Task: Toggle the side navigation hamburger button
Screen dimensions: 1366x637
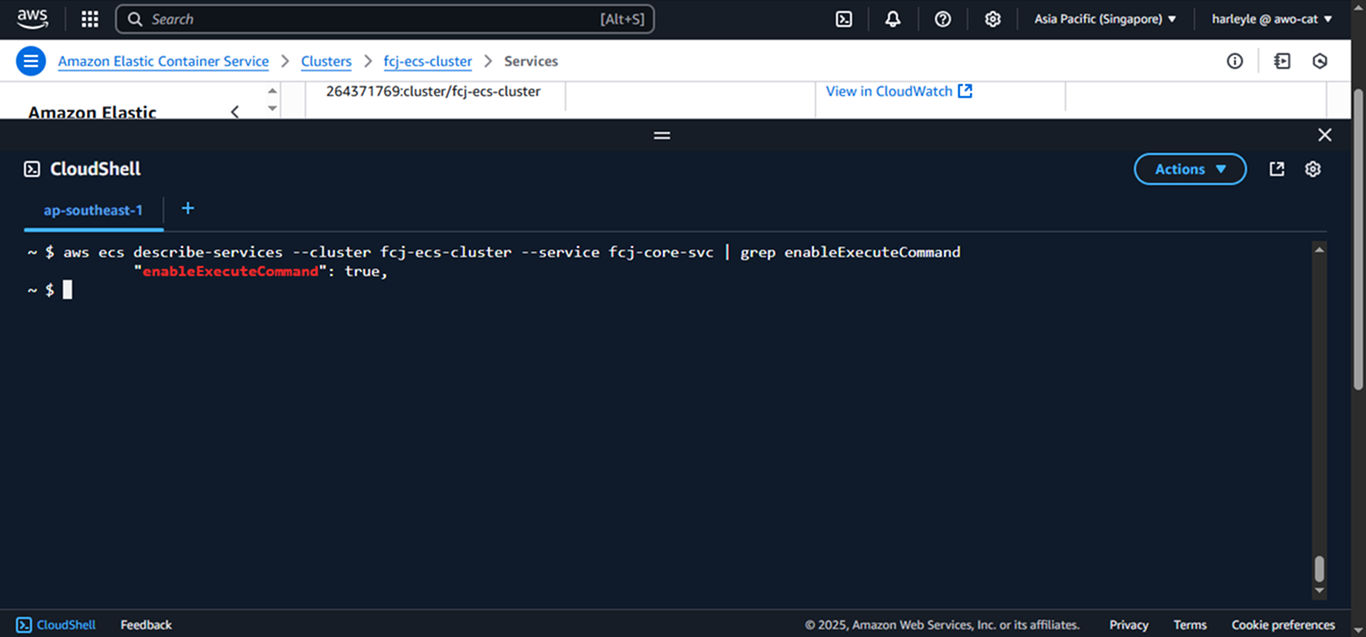Action: click(x=31, y=61)
